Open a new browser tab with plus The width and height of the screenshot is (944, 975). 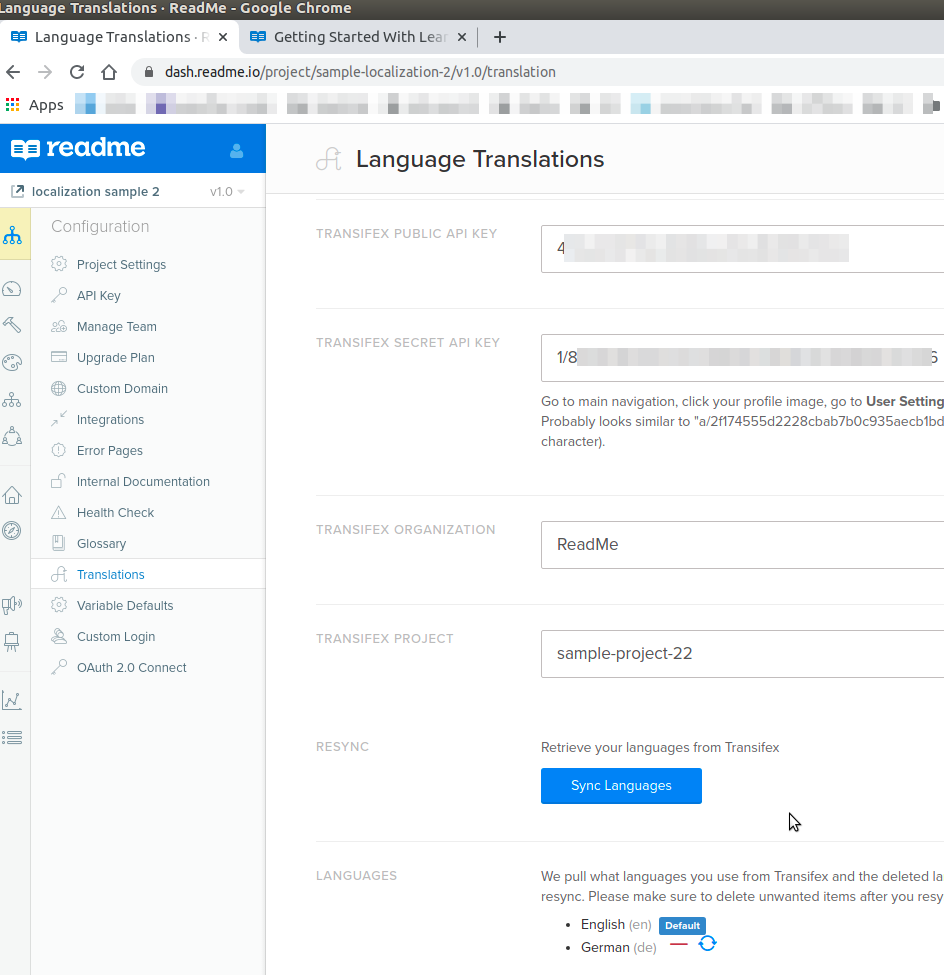499,37
